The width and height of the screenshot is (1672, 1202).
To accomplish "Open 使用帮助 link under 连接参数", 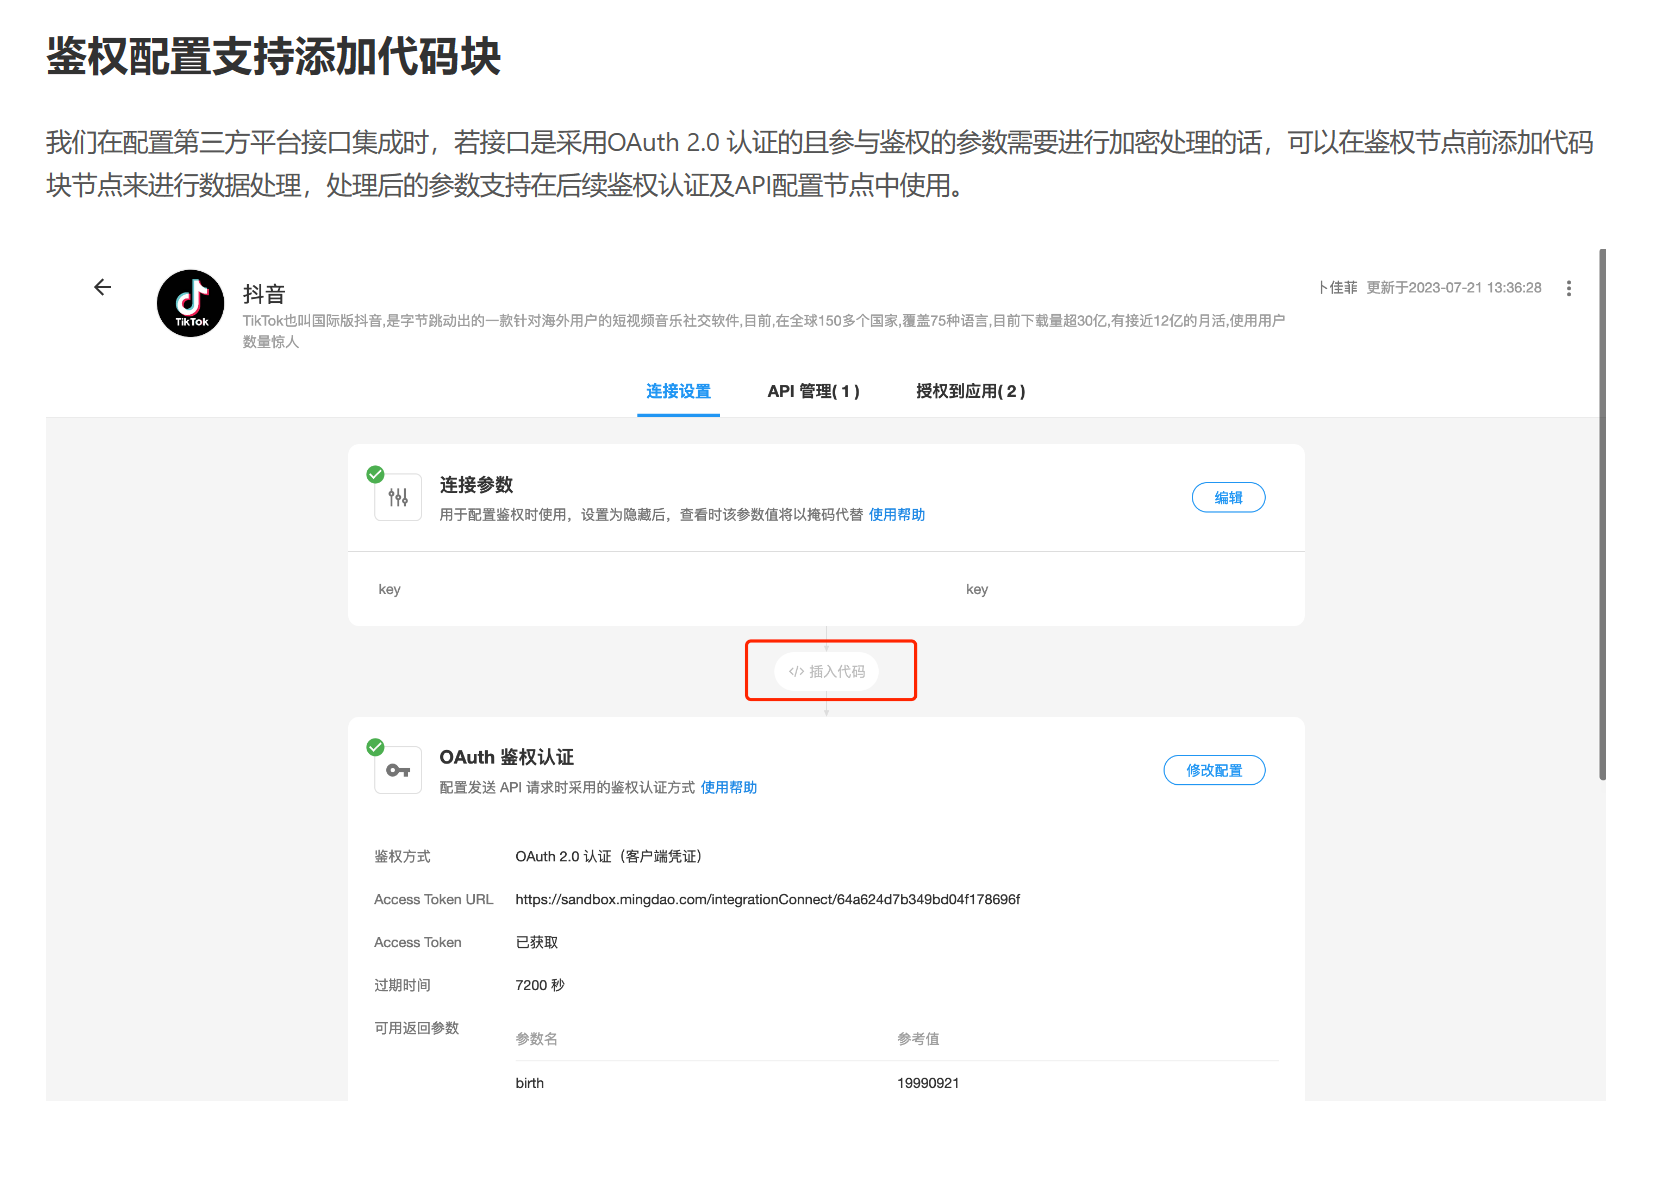I will tap(896, 515).
